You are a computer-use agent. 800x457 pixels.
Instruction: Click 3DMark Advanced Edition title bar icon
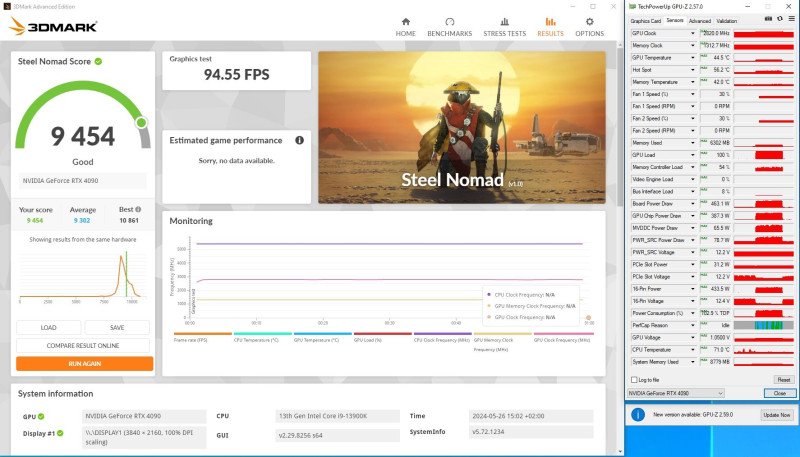[7, 7]
